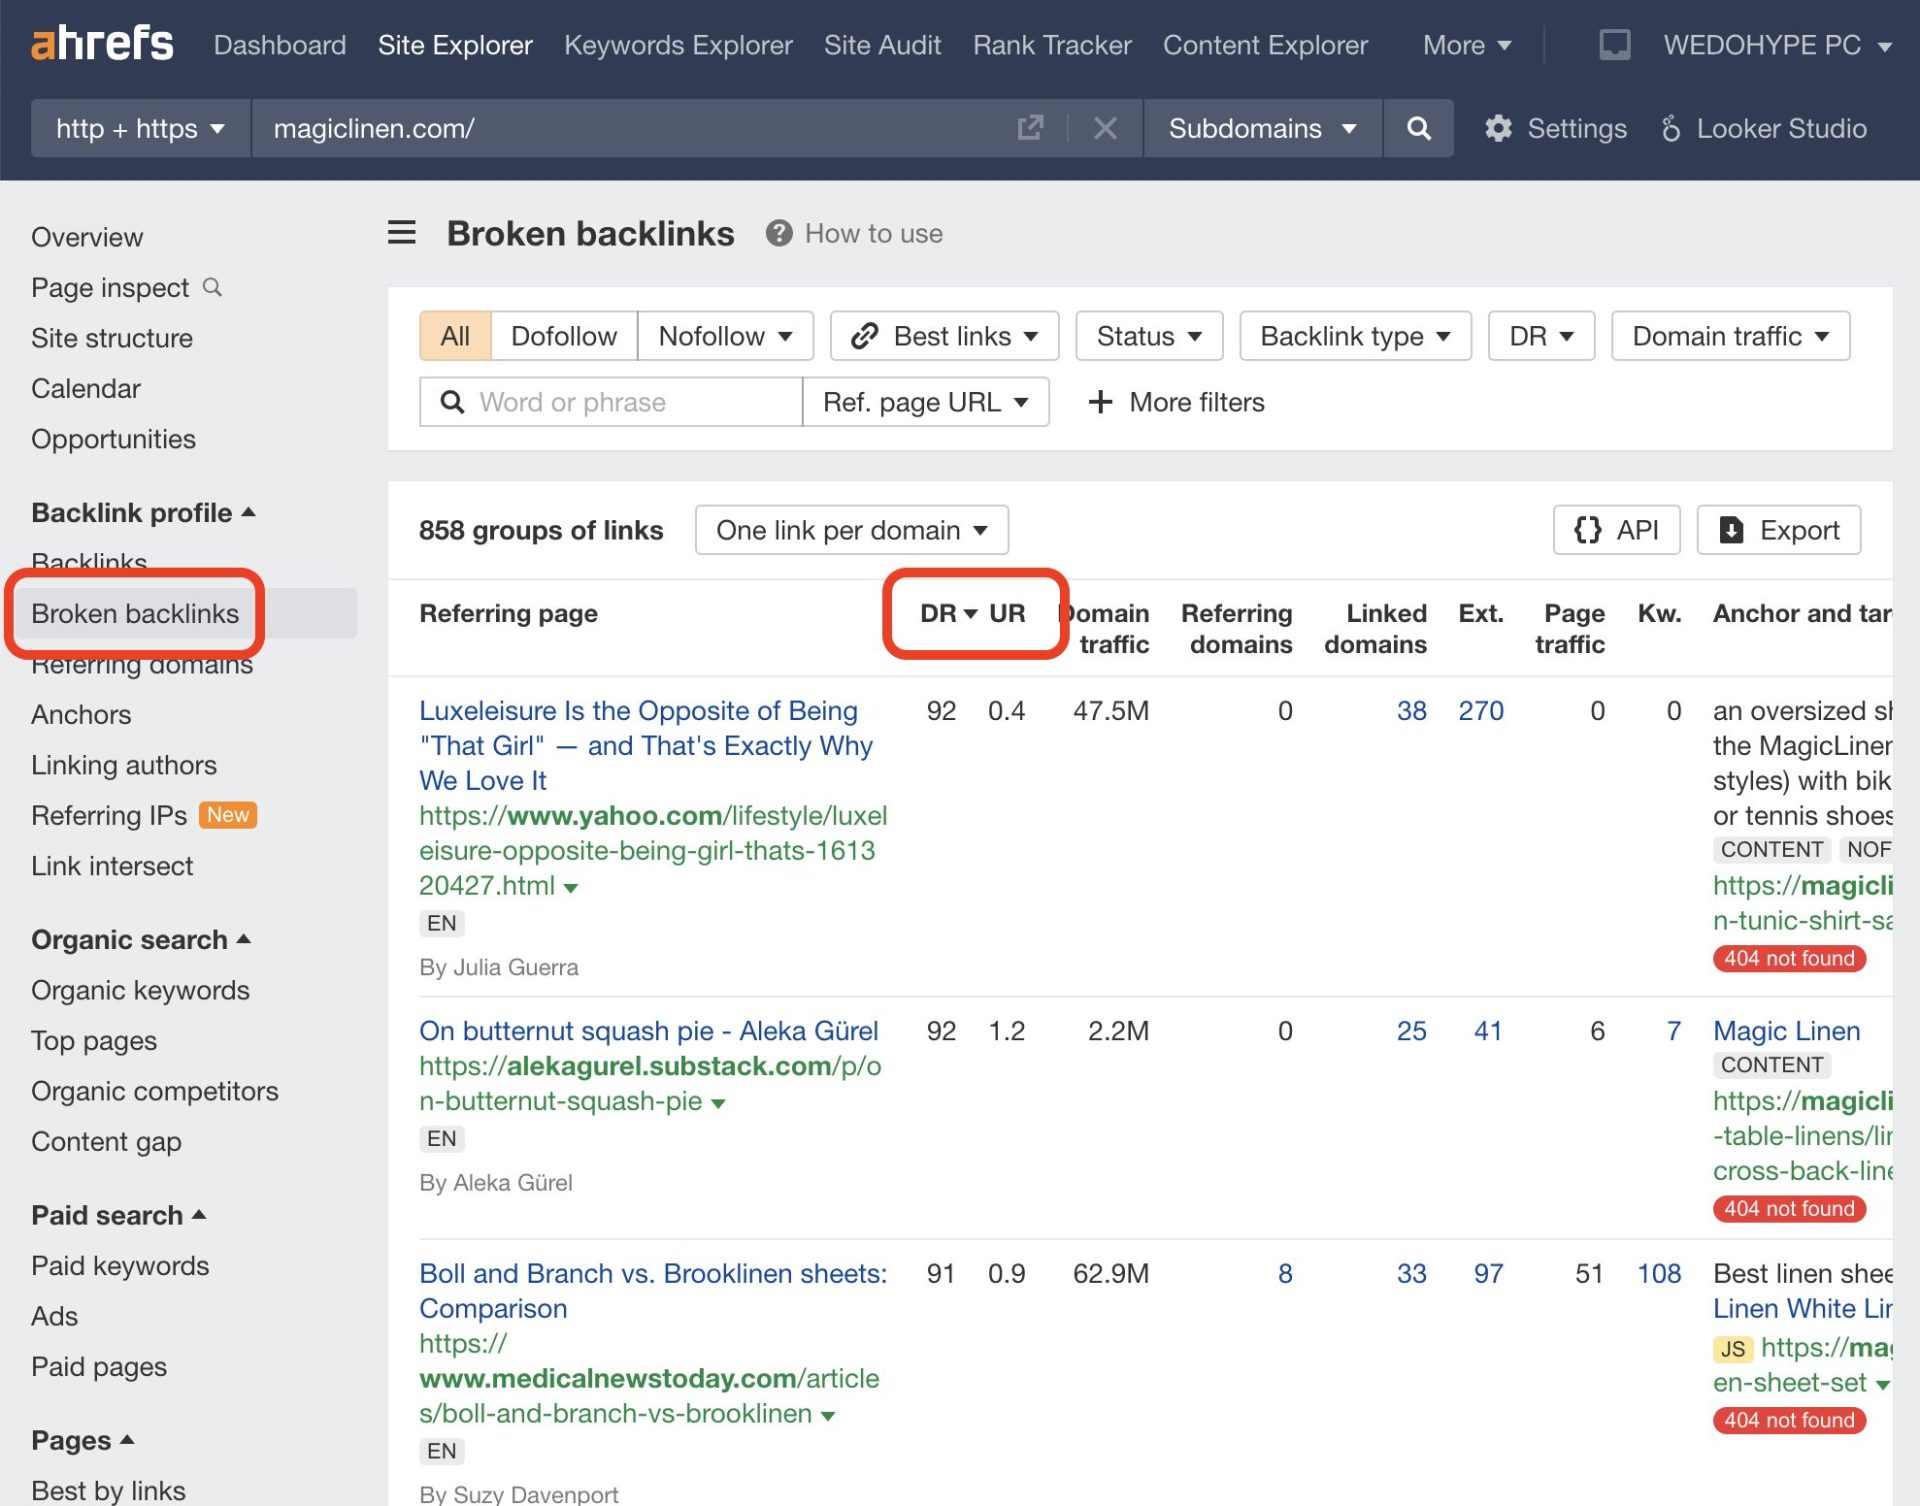Viewport: 1920px width, 1506px height.
Task: Expand the yahoo.com URL dropdown arrow
Action: click(571, 887)
